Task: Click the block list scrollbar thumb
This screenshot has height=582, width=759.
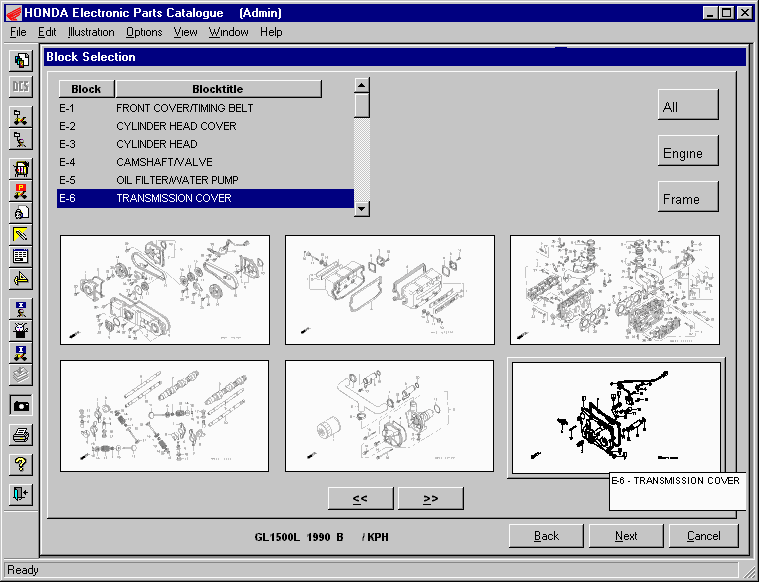Action: coord(362,106)
